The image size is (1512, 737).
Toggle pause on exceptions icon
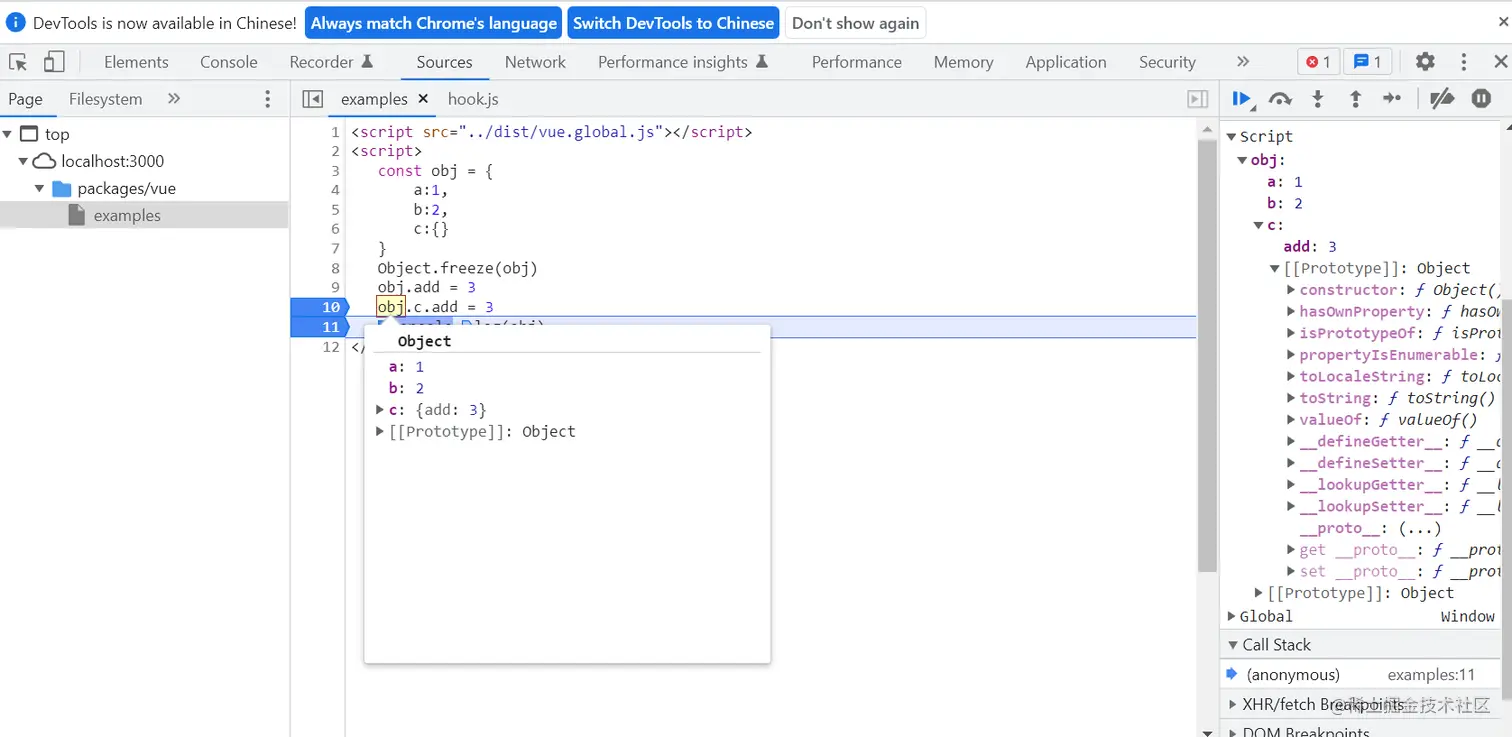(1481, 99)
